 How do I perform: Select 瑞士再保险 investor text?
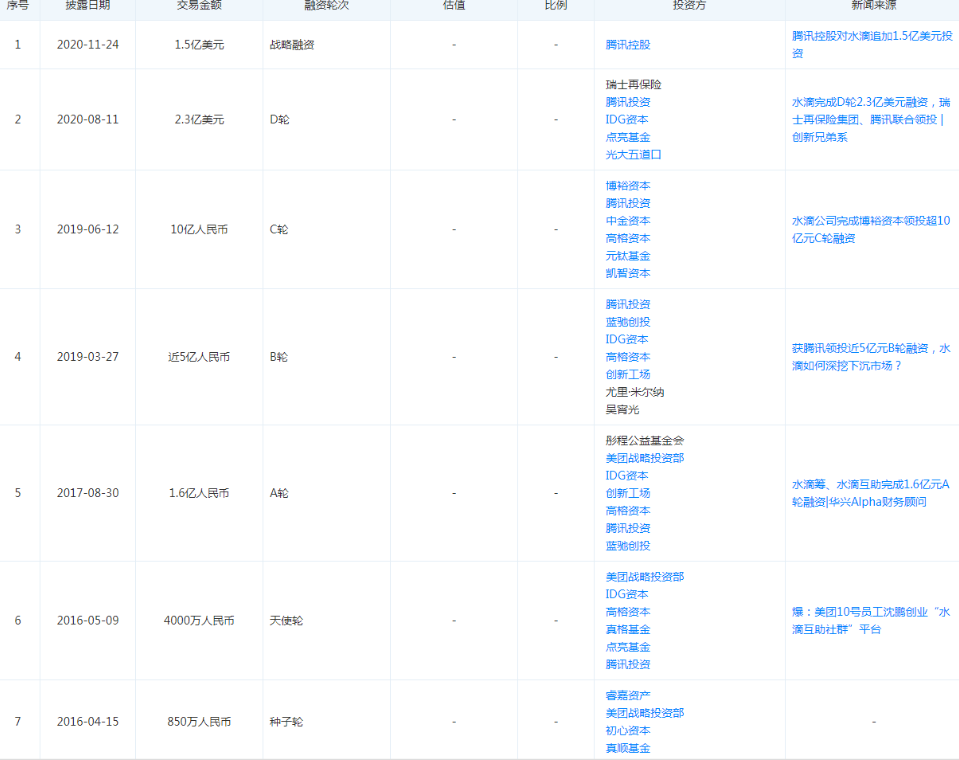point(633,84)
